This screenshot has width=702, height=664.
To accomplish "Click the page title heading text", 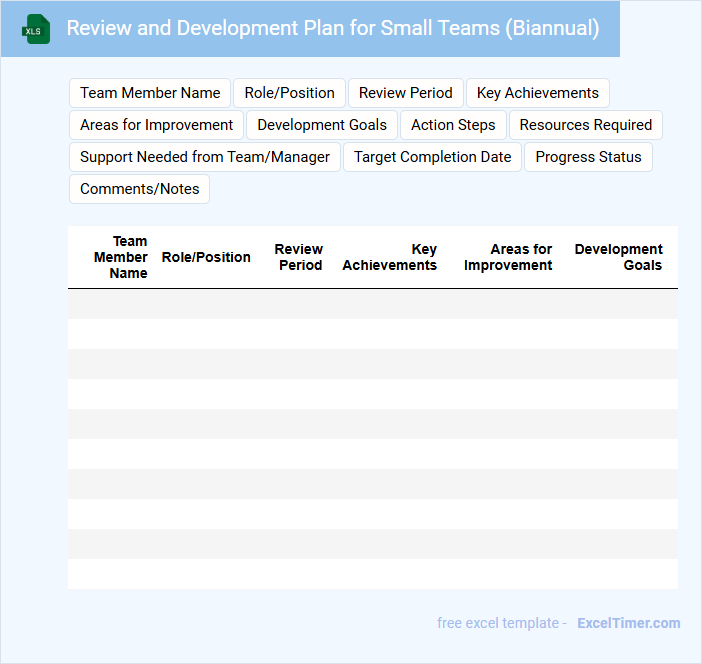I will click(x=332, y=28).
